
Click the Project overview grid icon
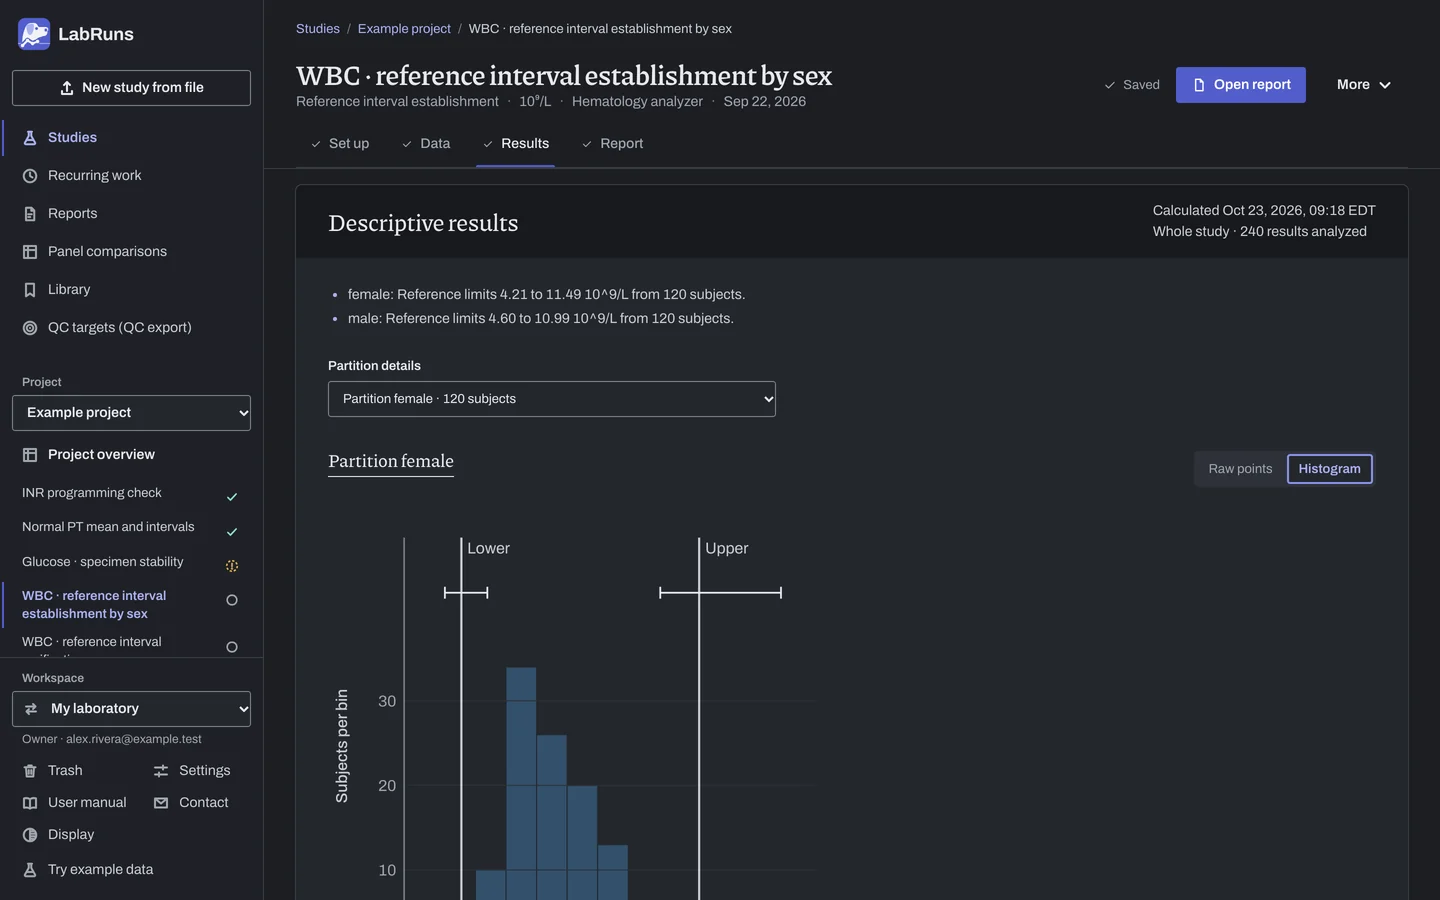click(30, 455)
